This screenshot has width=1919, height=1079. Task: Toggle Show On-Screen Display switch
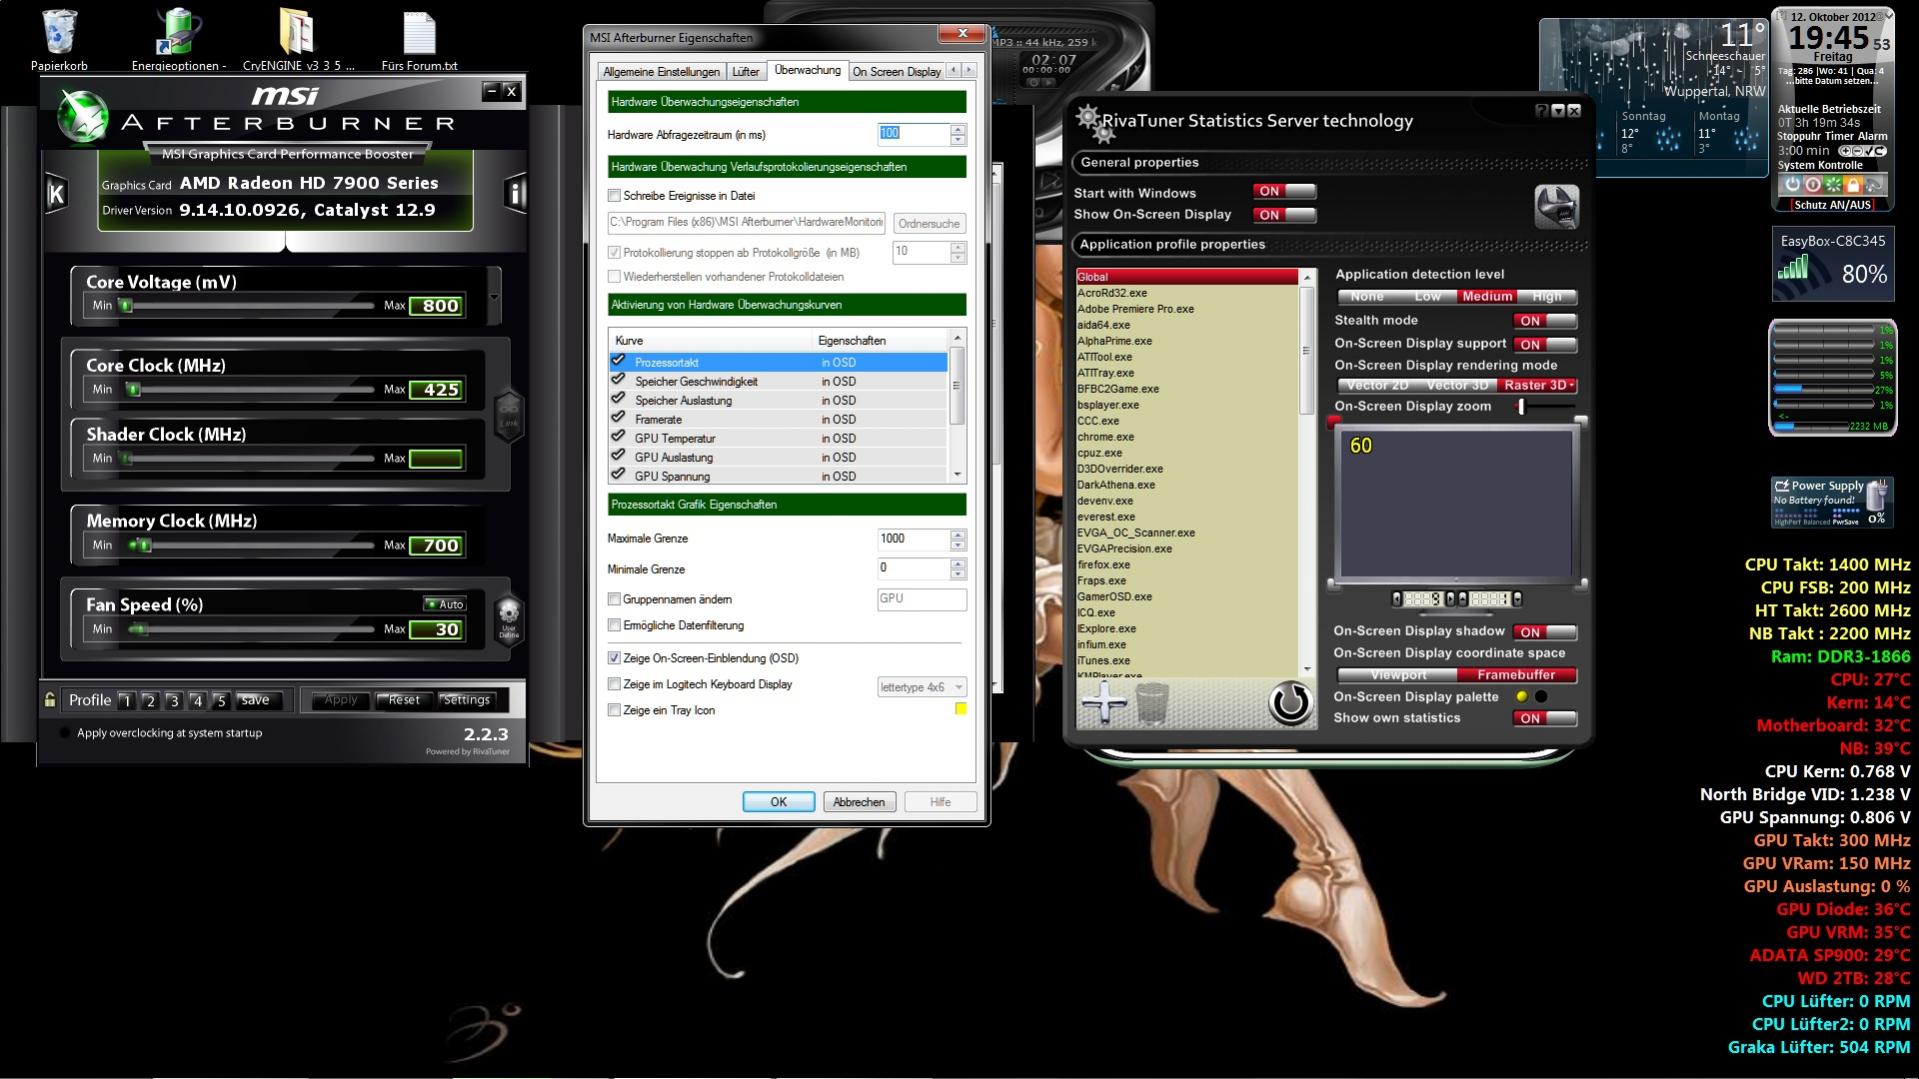point(1284,215)
